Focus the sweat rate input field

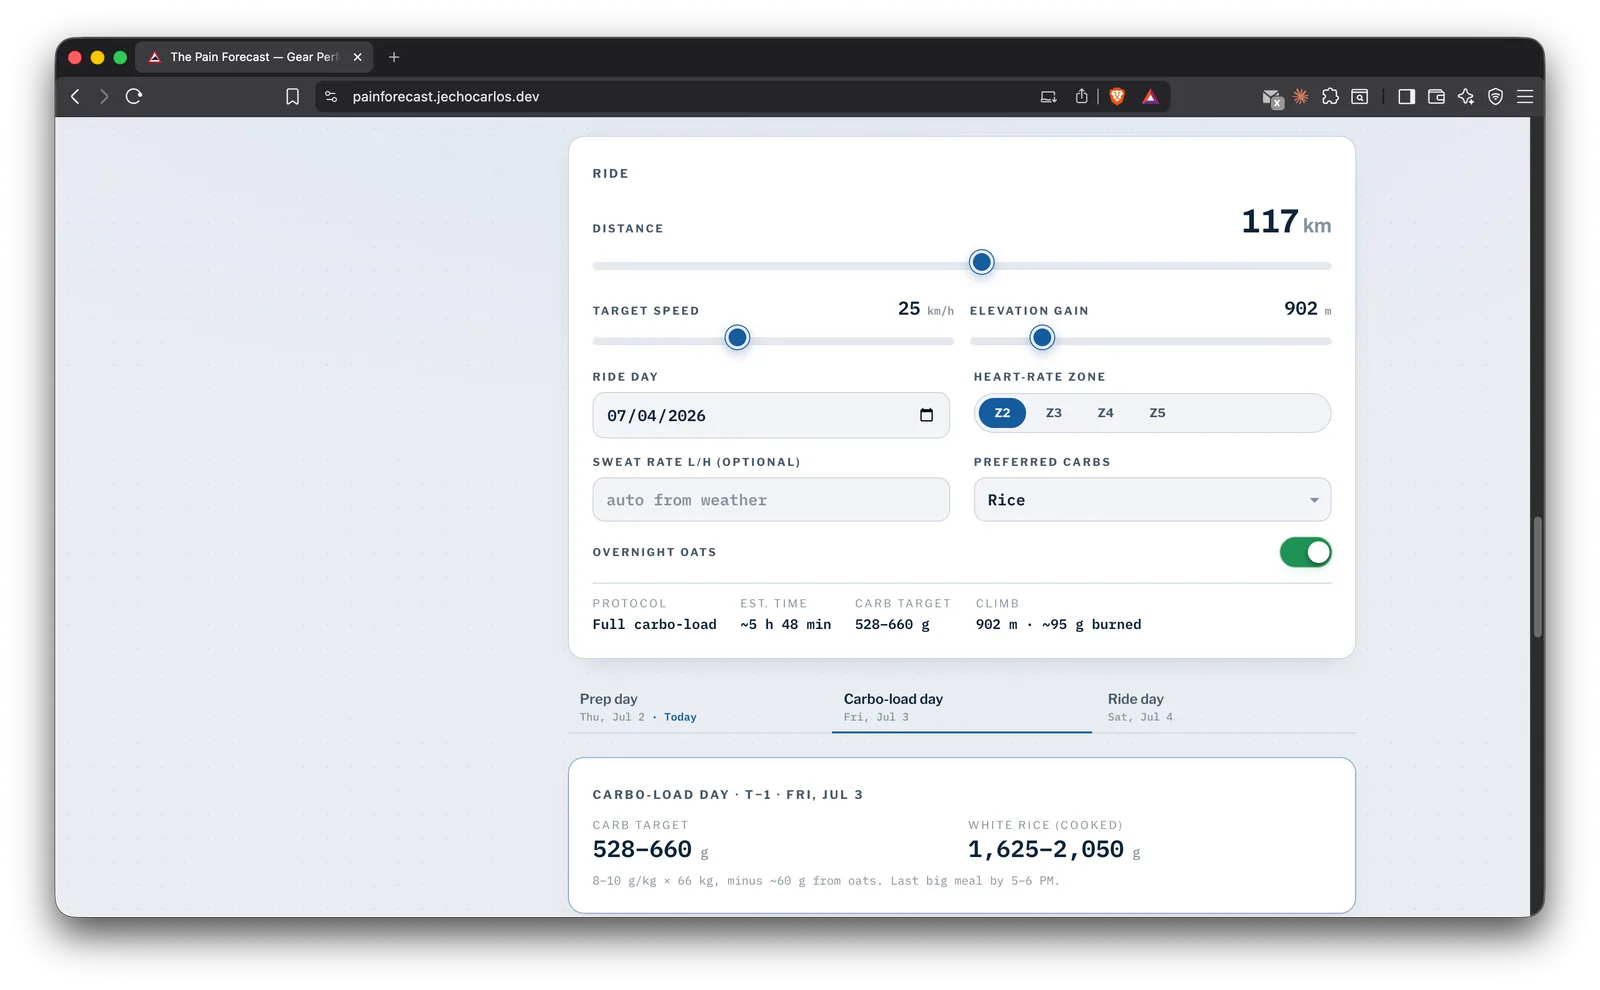(x=771, y=500)
